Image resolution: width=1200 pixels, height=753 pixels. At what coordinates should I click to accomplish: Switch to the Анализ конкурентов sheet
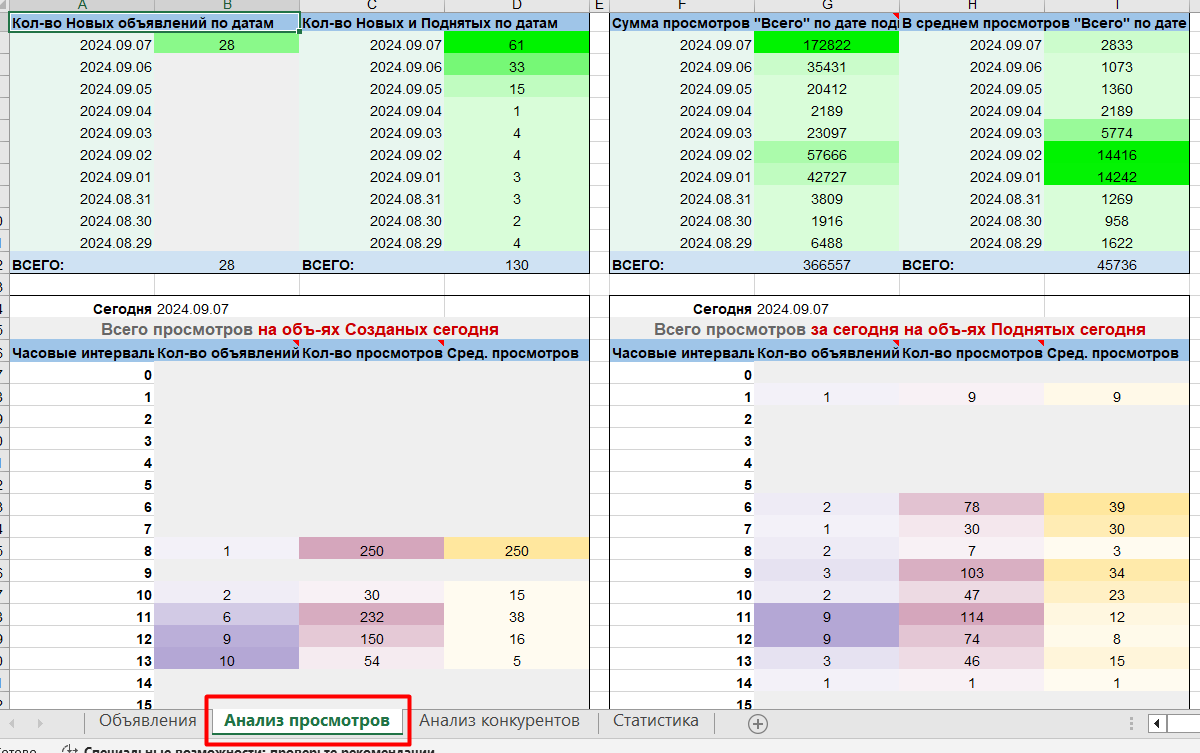498,721
